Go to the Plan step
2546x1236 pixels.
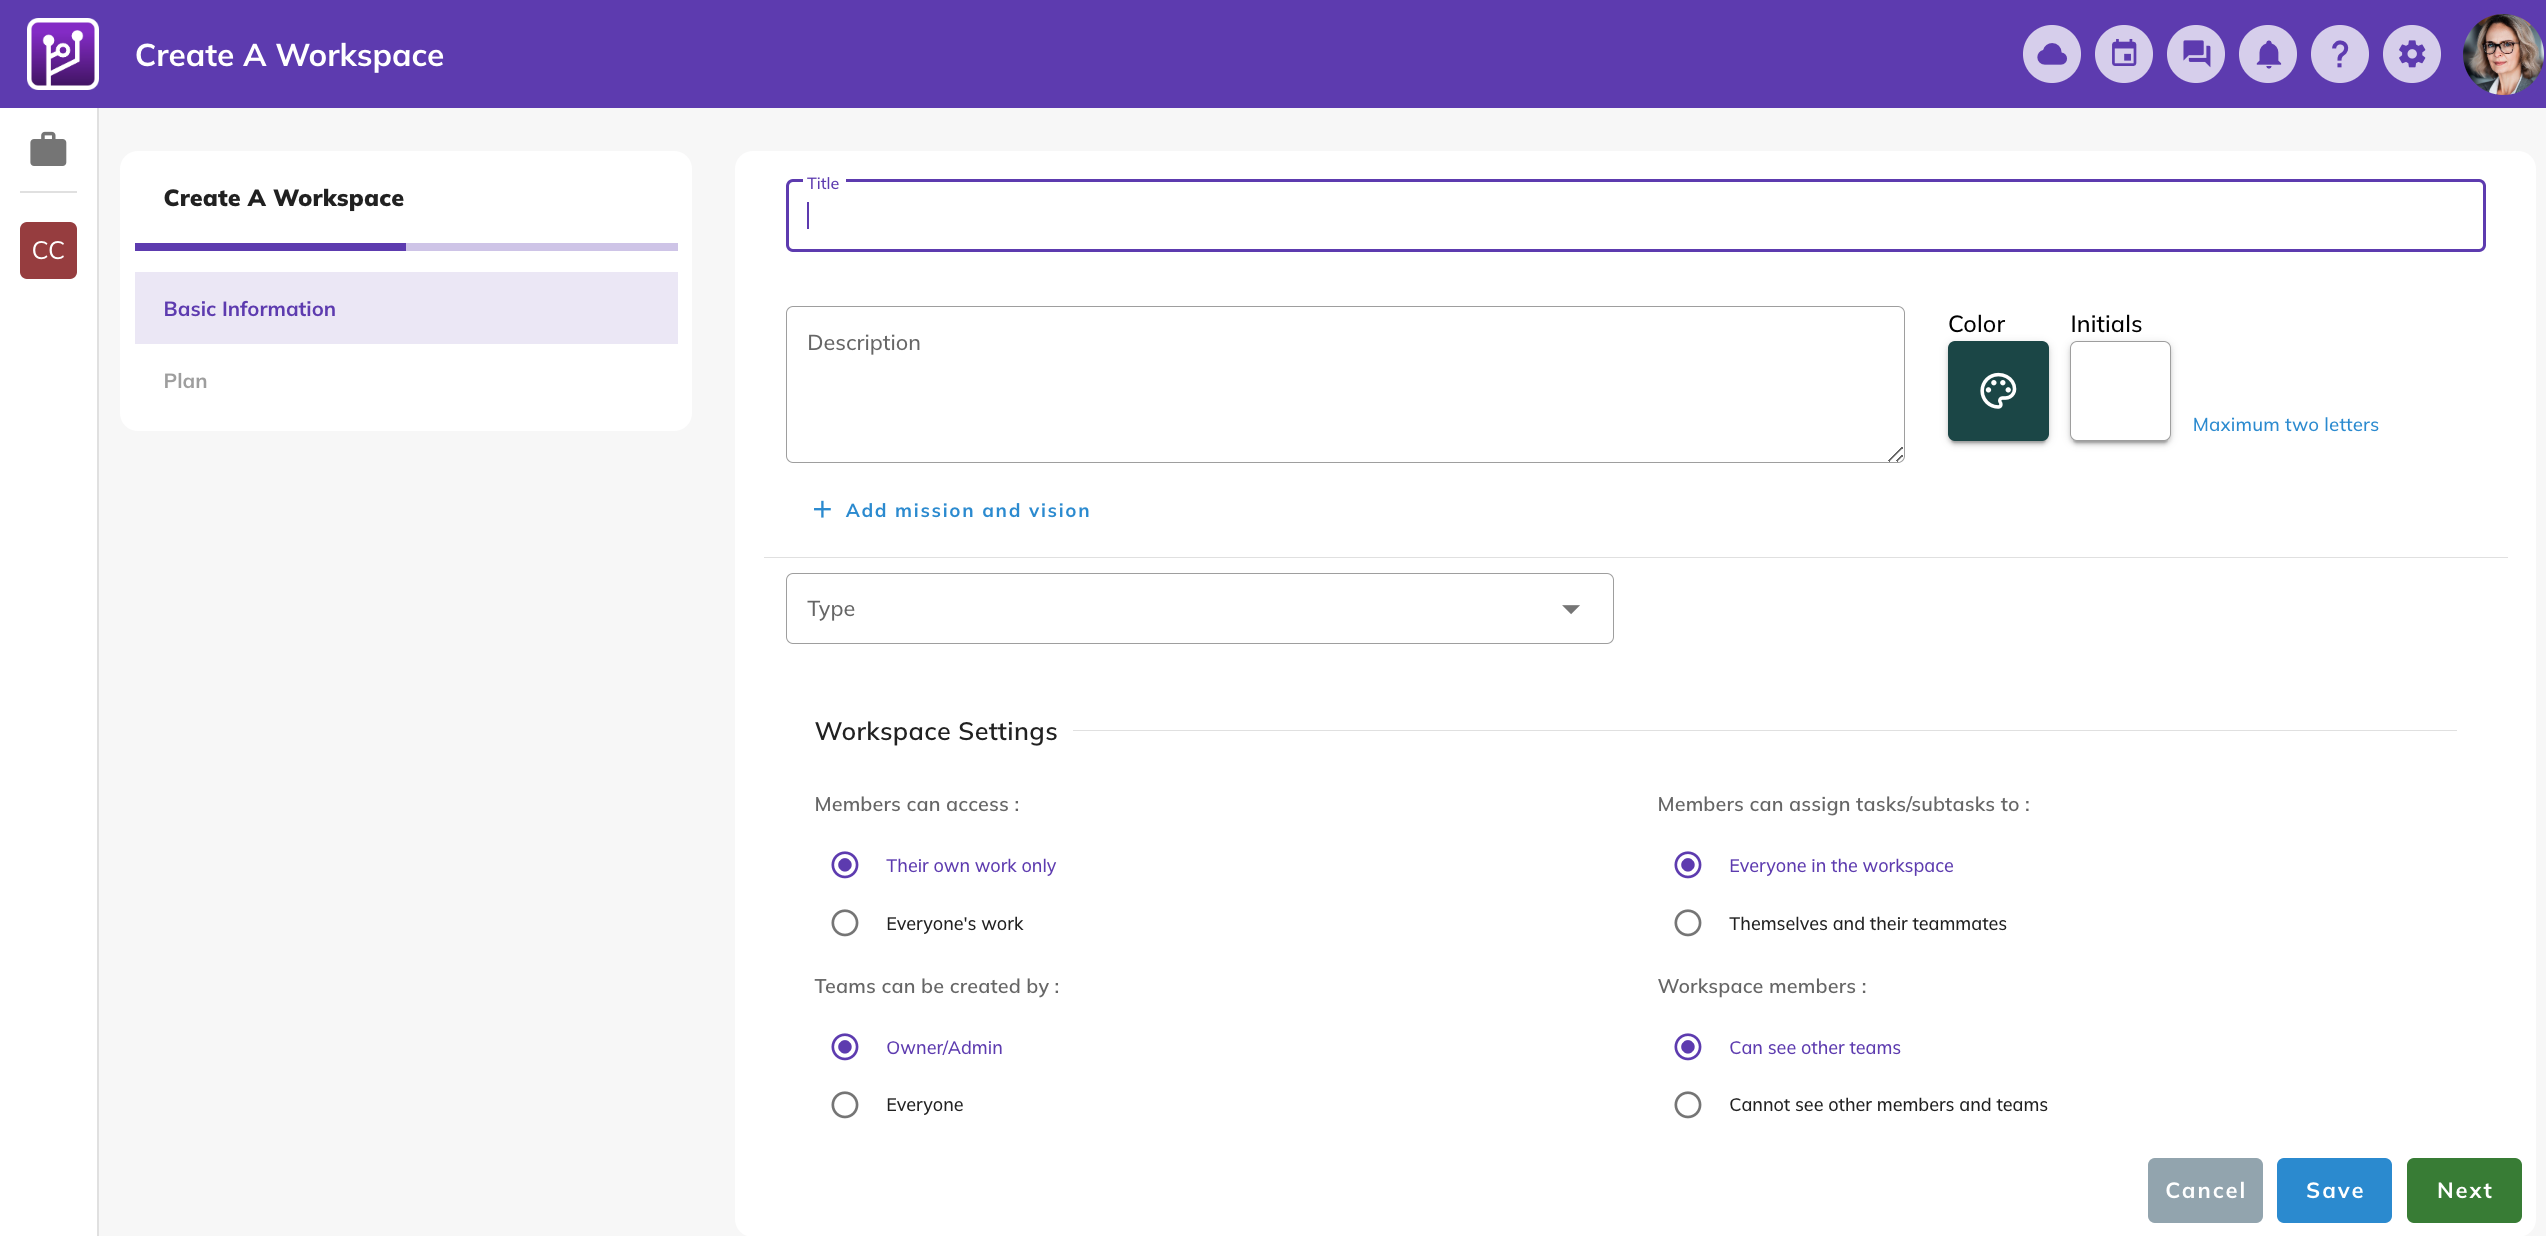[x=186, y=381]
